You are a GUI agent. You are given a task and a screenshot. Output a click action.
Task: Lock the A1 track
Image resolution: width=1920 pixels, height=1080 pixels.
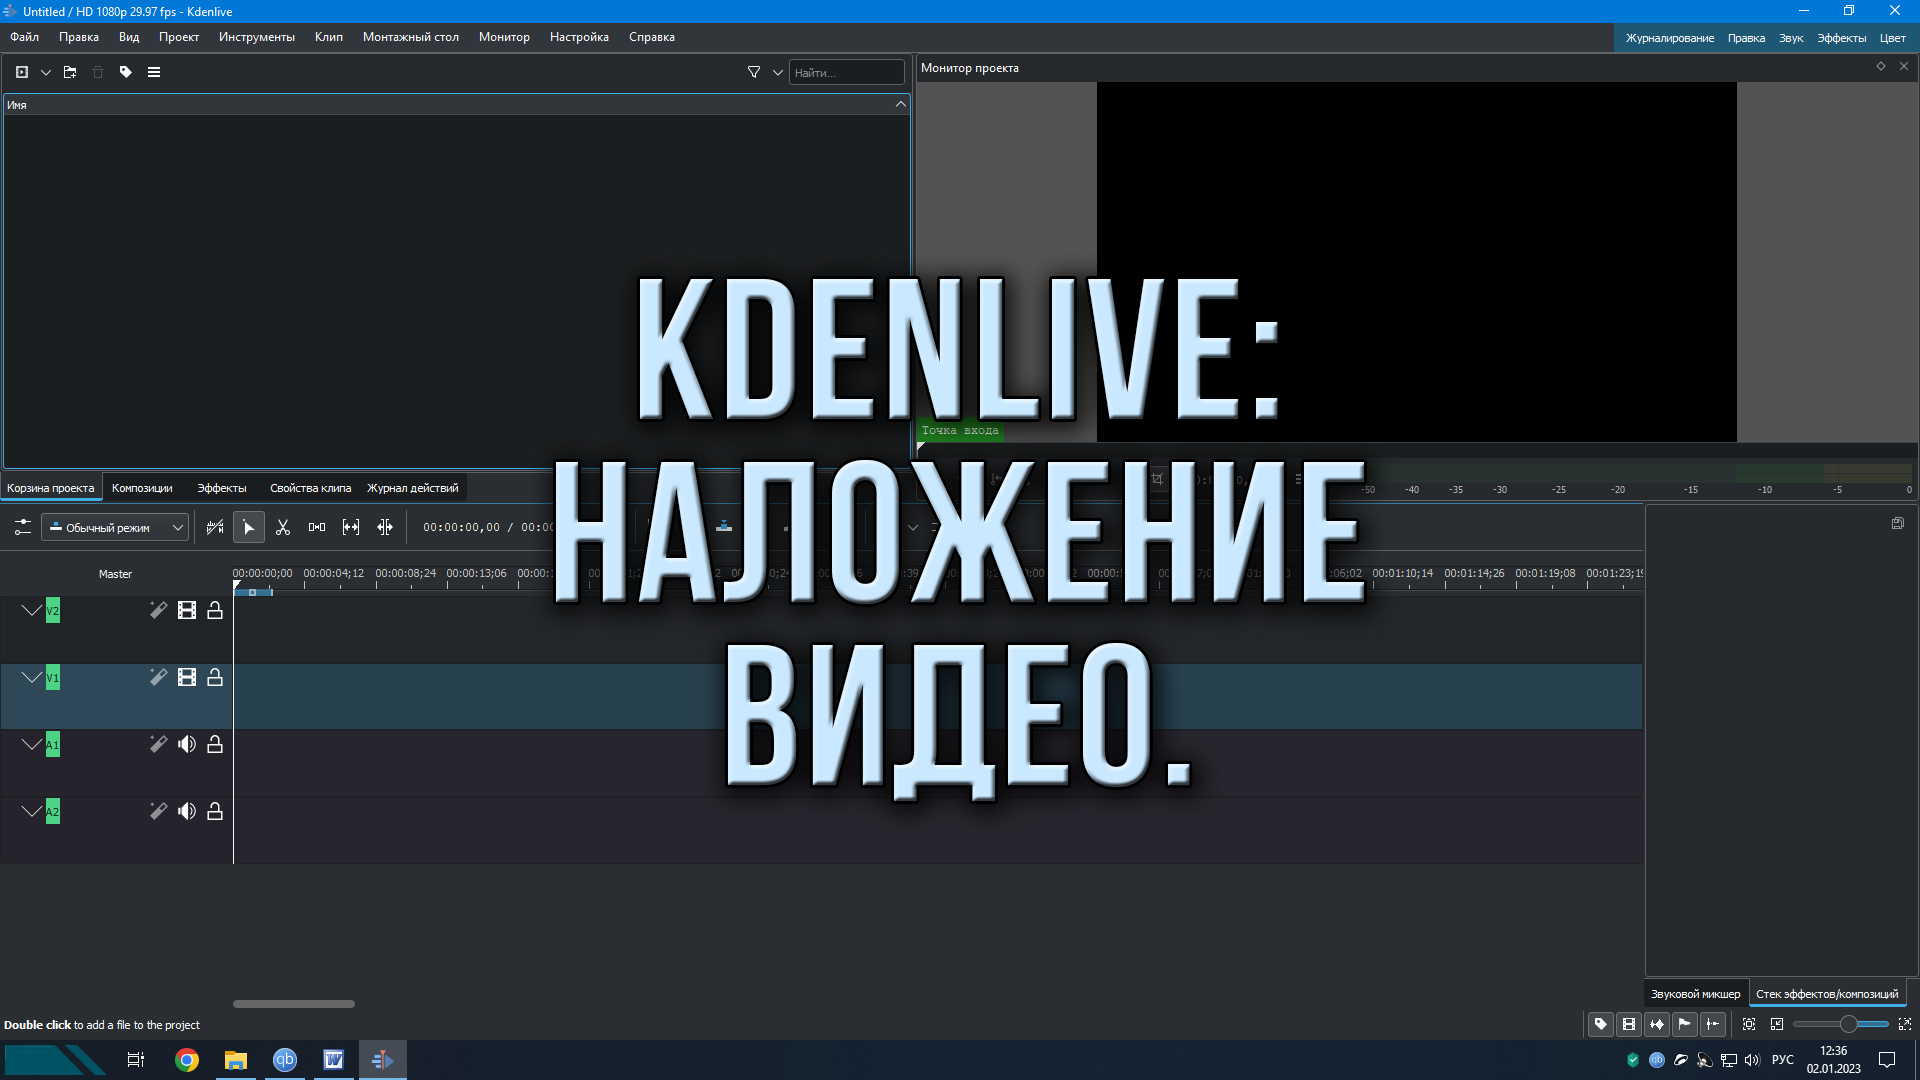coord(215,744)
